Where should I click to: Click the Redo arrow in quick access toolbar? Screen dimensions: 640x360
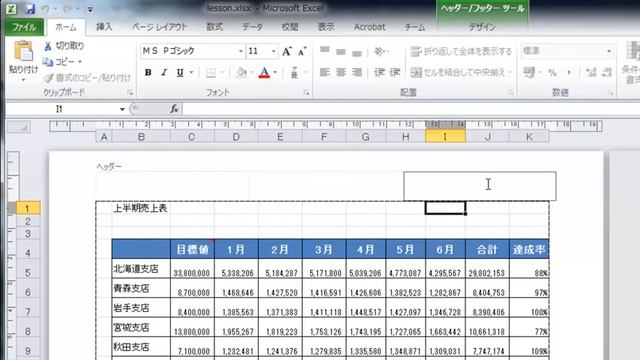(67, 9)
